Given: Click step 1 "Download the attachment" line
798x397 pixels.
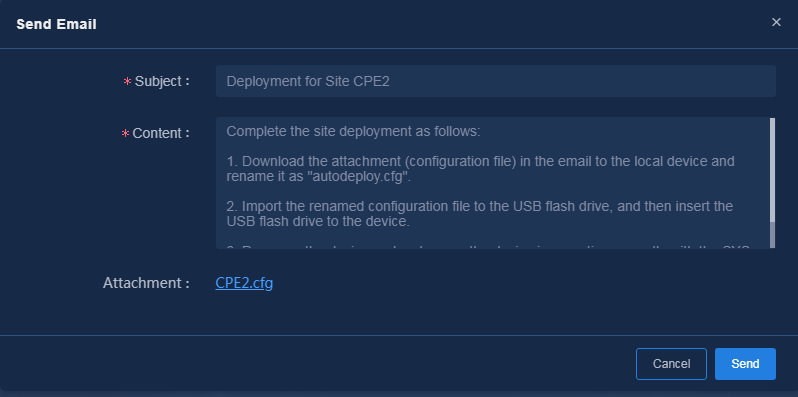Looking at the screenshot, I should (480, 162).
